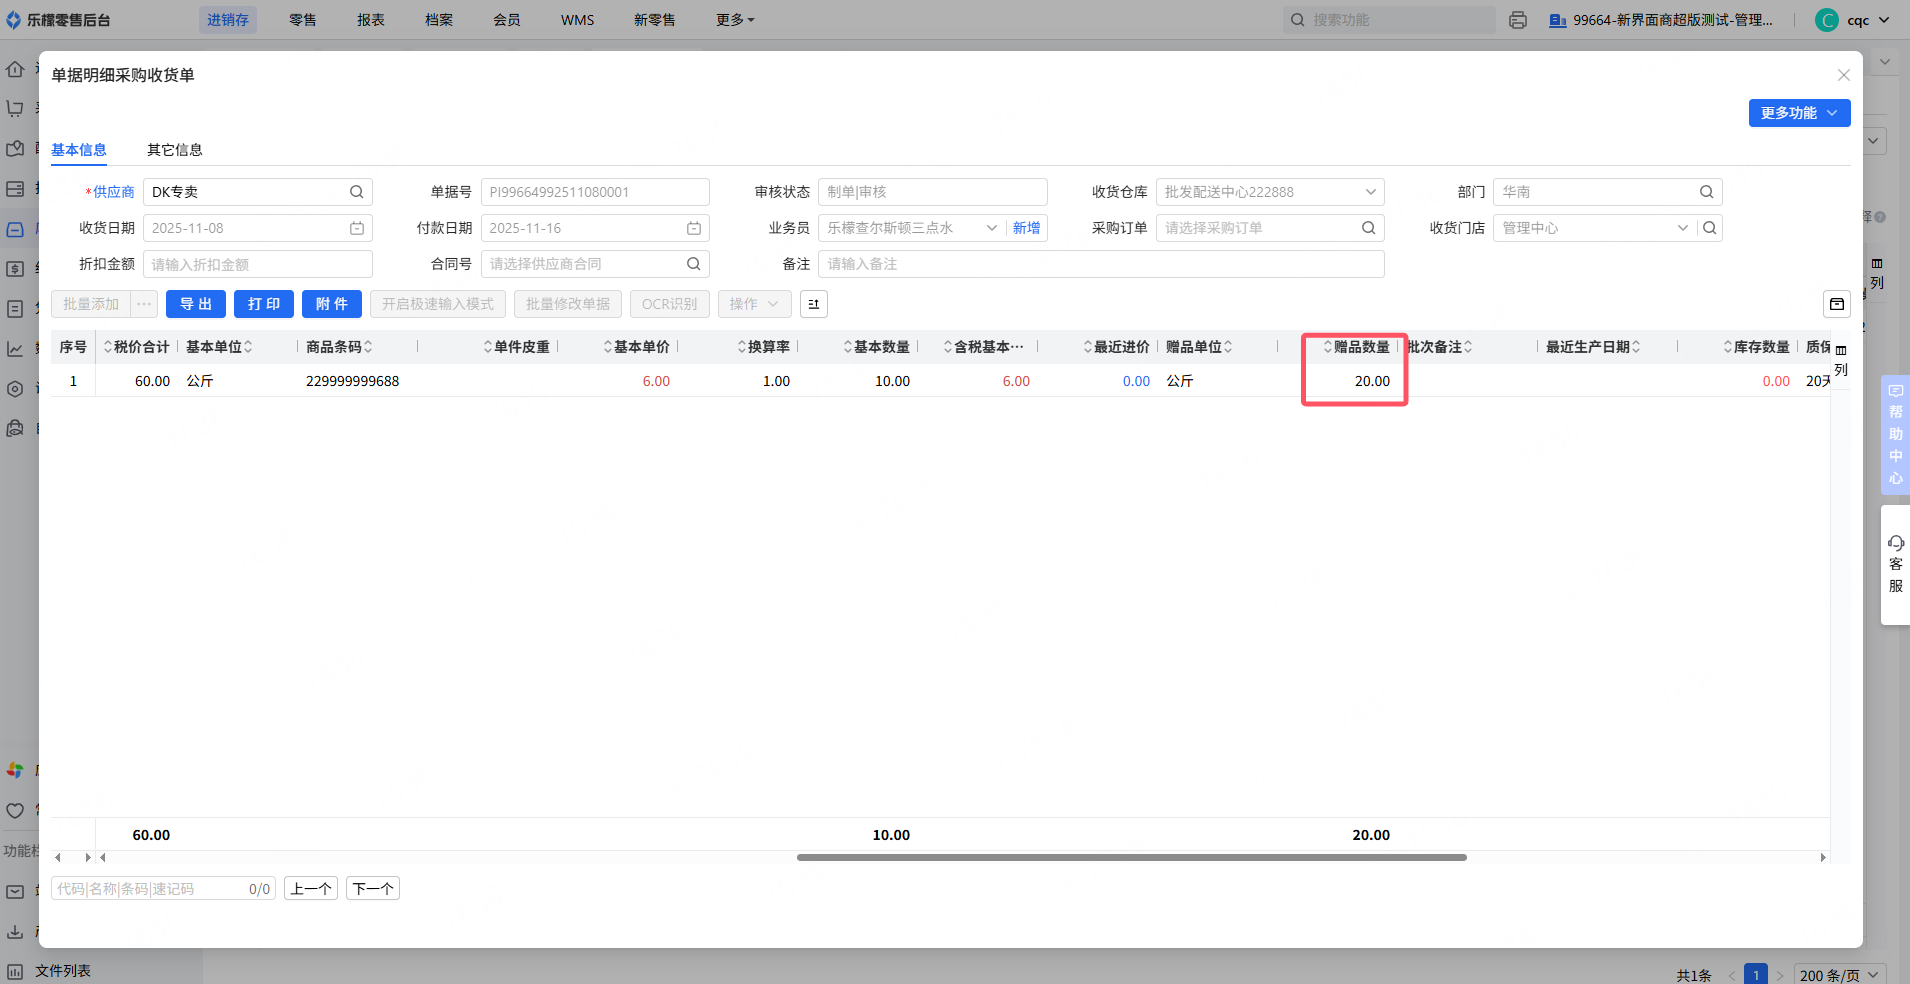Expand the 收货仓库 dropdown
The height and width of the screenshot is (984, 1910).
tap(1371, 192)
